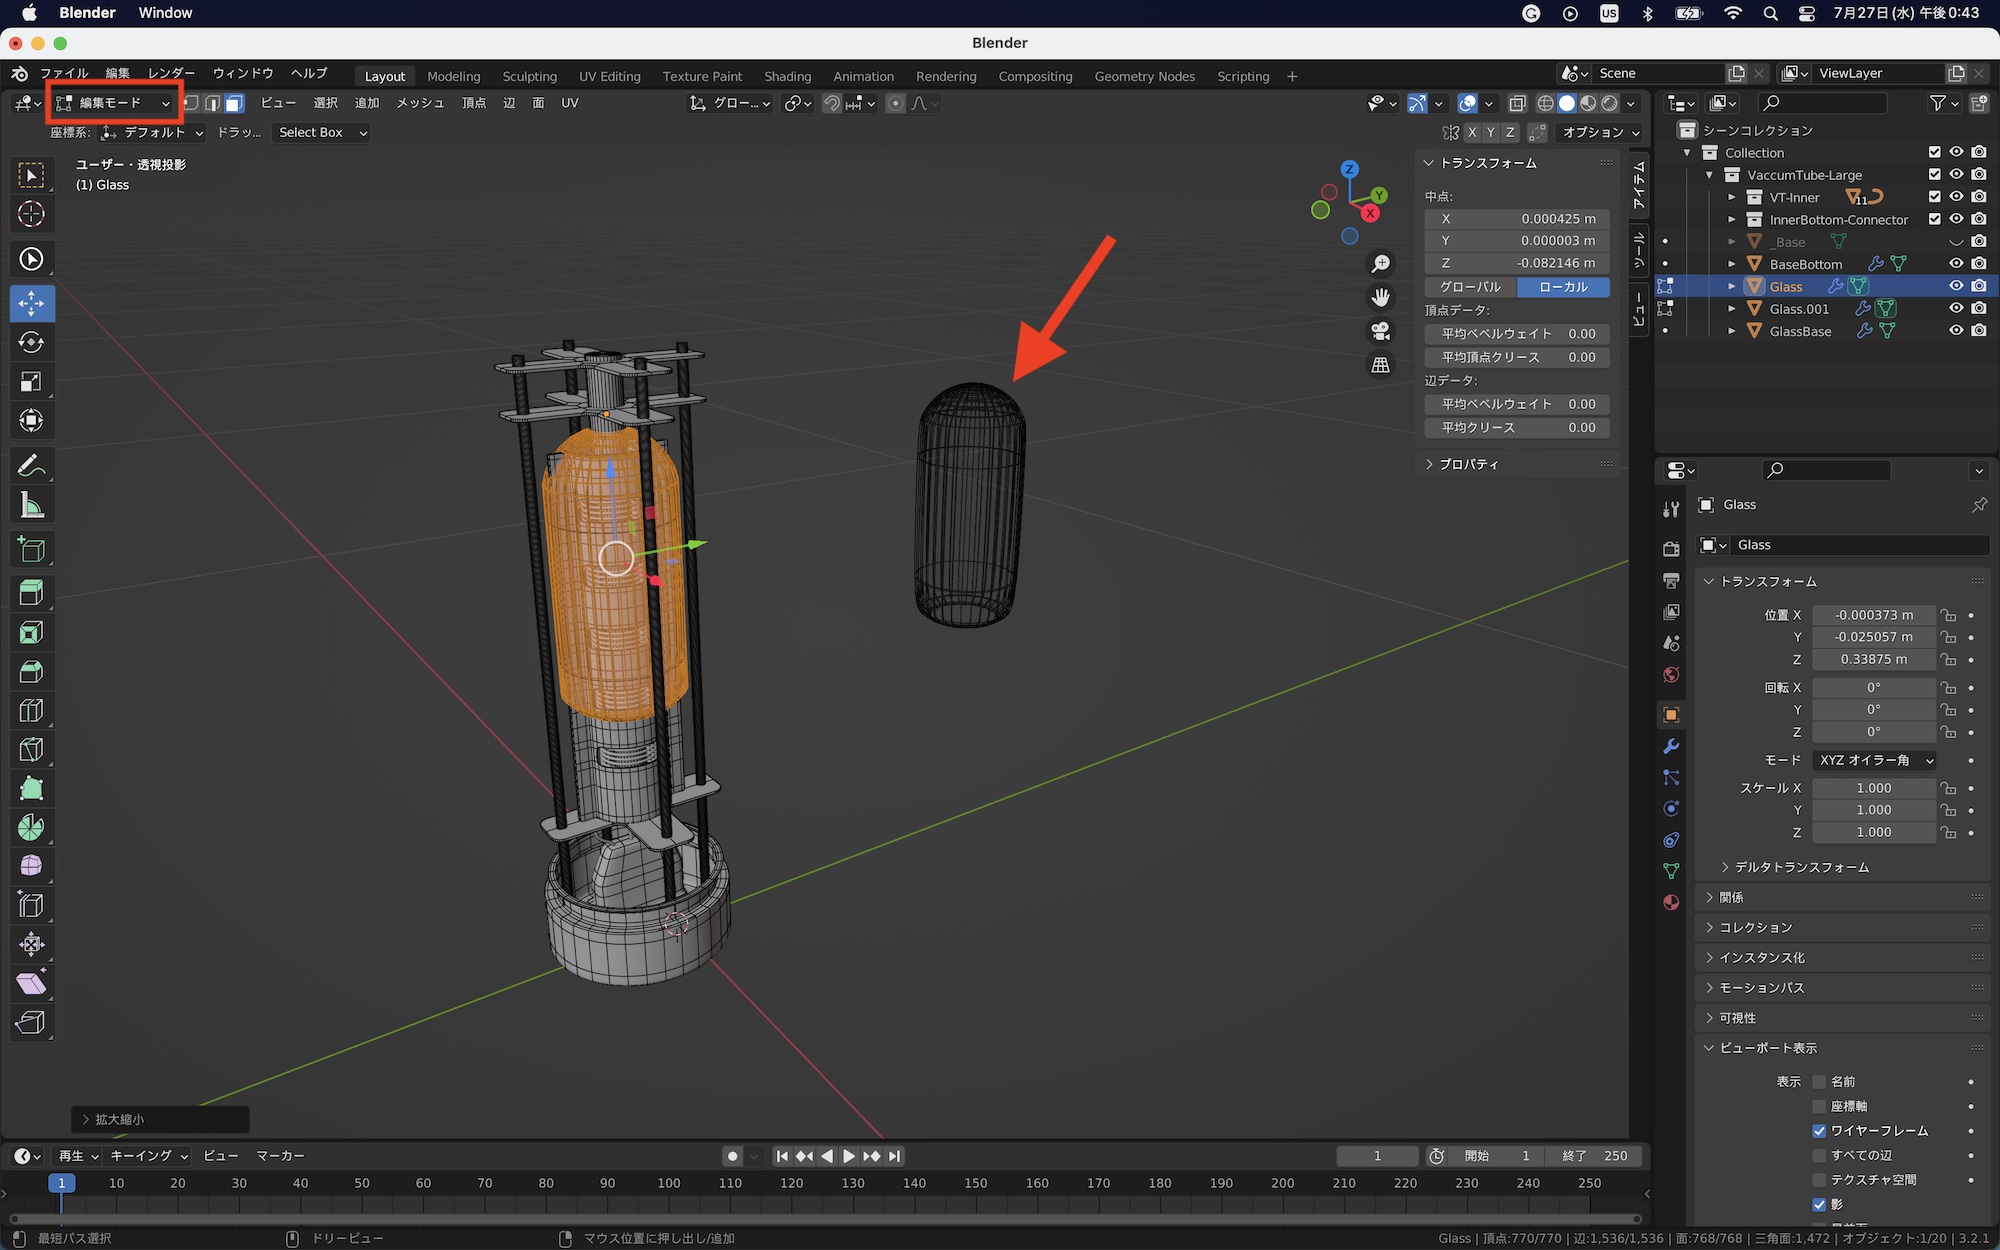
Task: Switch to the Sculpting workspace tab
Action: (x=529, y=76)
